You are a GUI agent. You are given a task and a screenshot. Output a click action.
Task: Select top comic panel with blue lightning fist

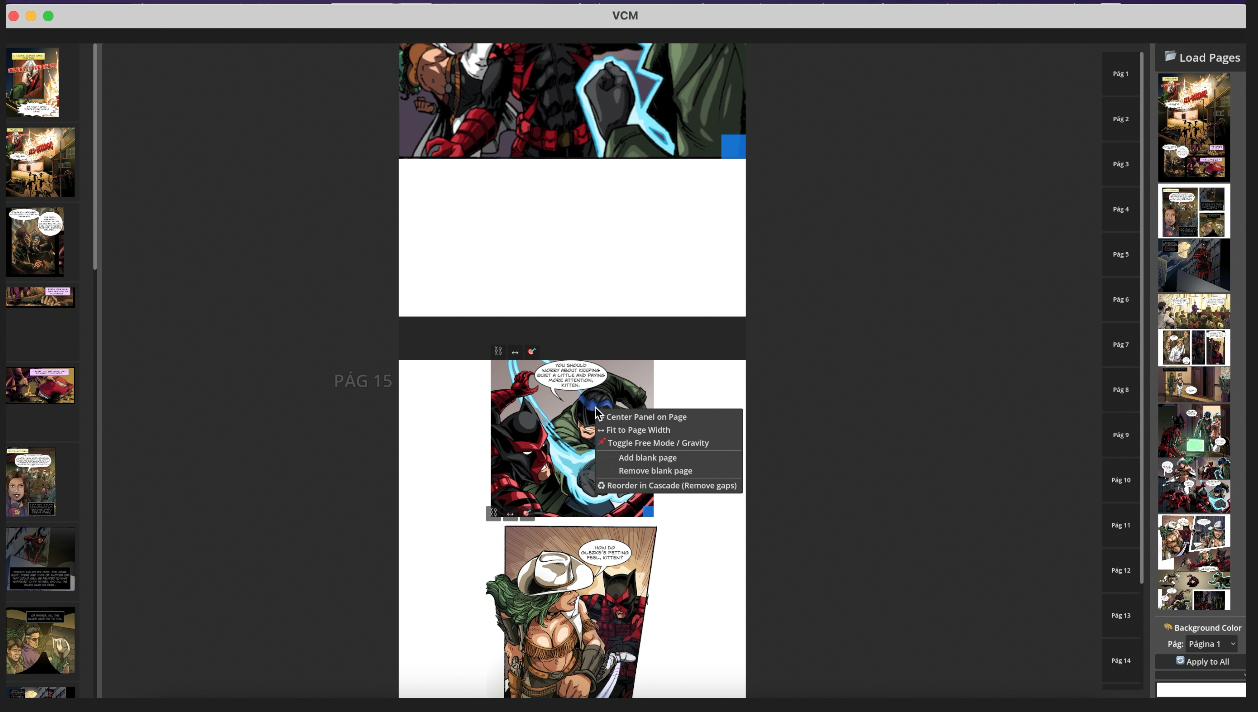[x=572, y=100]
